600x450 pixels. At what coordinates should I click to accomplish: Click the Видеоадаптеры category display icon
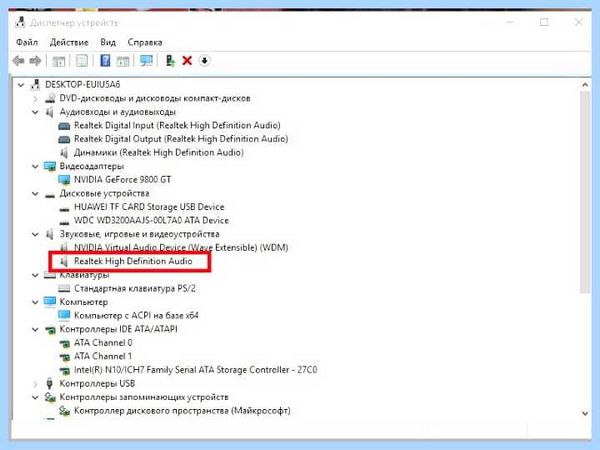point(50,166)
